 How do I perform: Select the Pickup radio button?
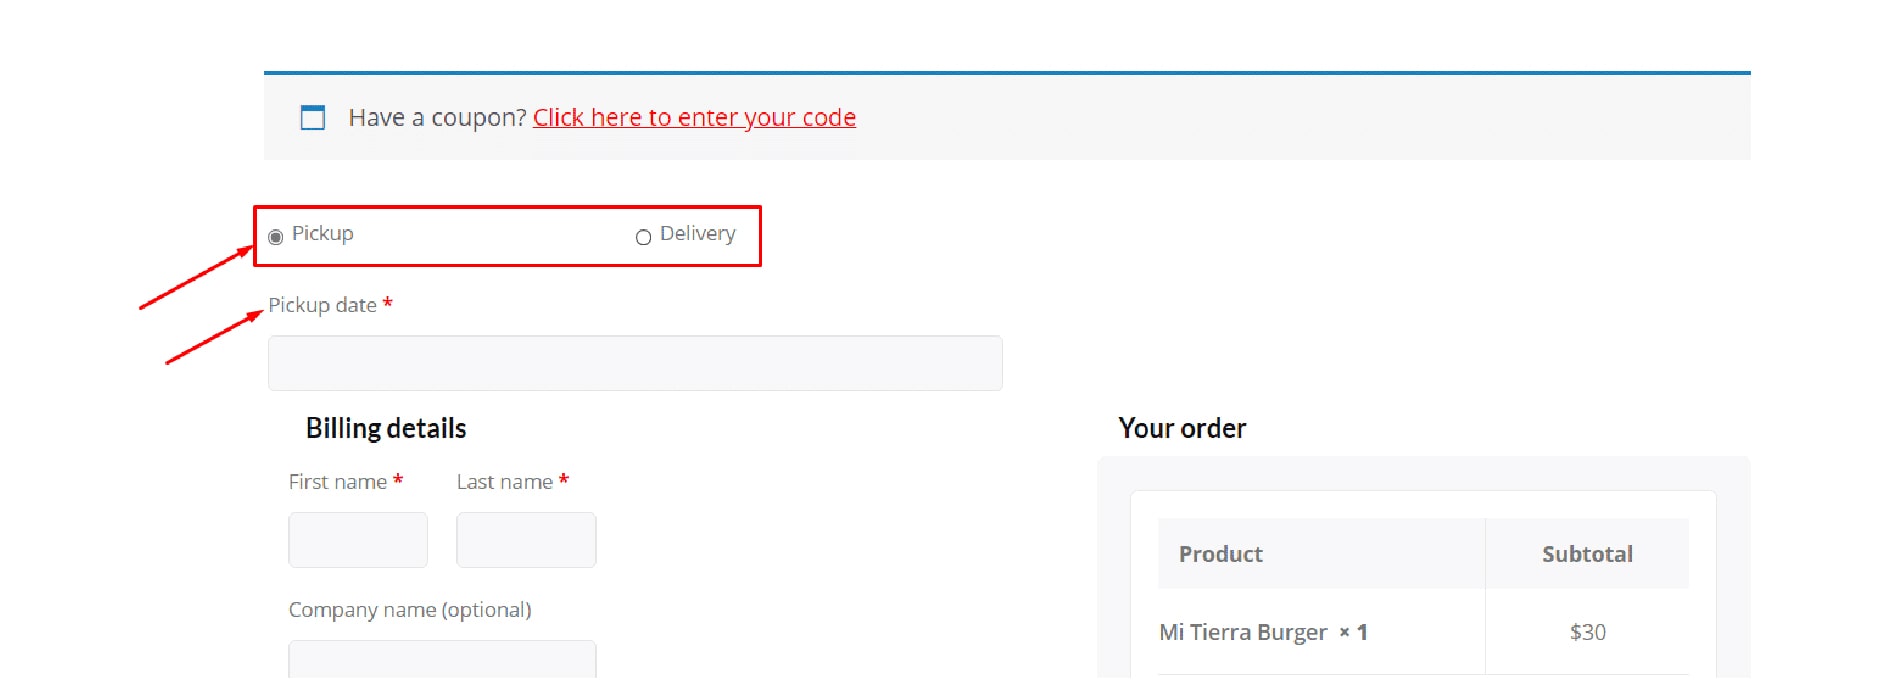(276, 237)
